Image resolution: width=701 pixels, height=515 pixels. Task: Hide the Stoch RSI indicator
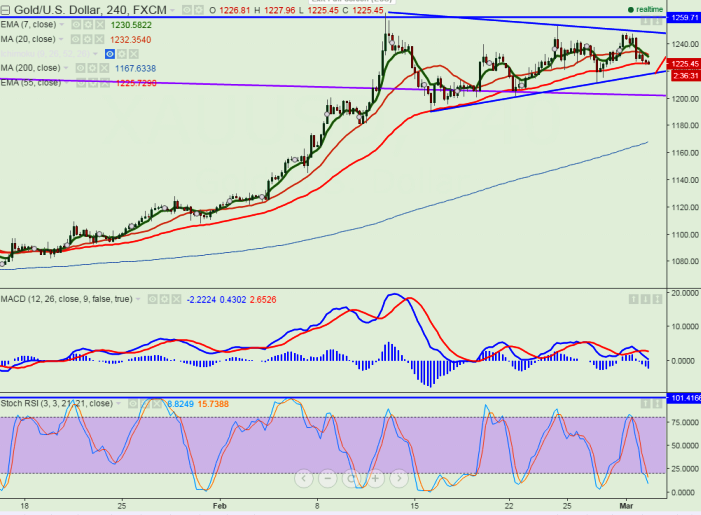coord(133,404)
